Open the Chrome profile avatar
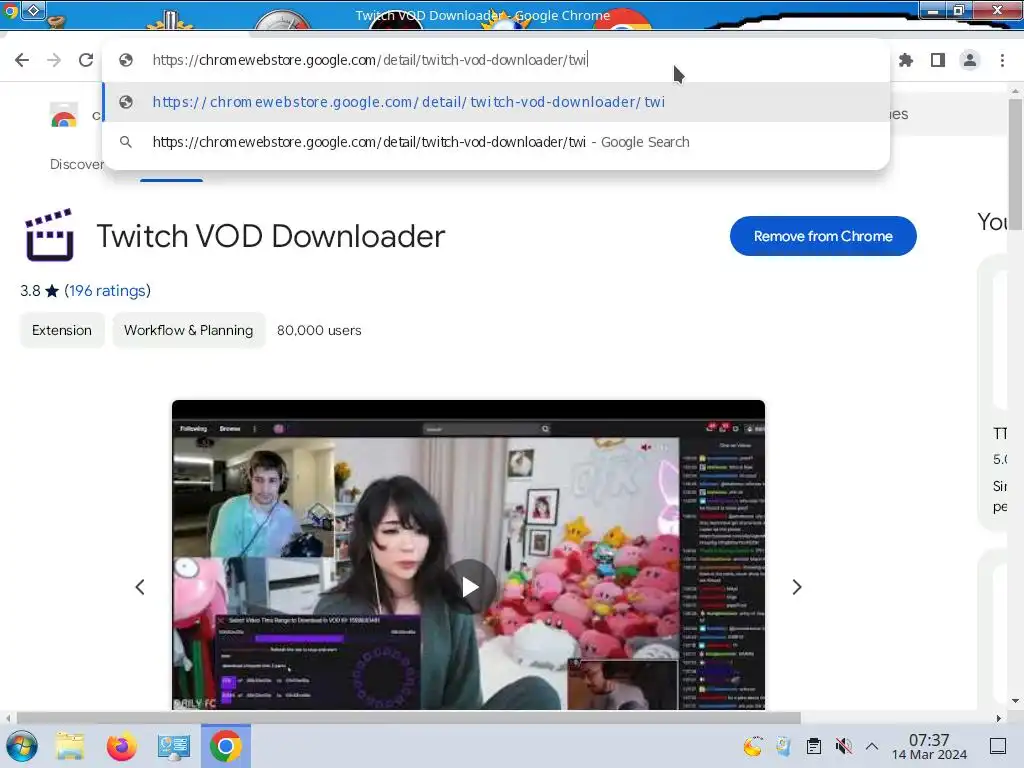 tap(970, 60)
